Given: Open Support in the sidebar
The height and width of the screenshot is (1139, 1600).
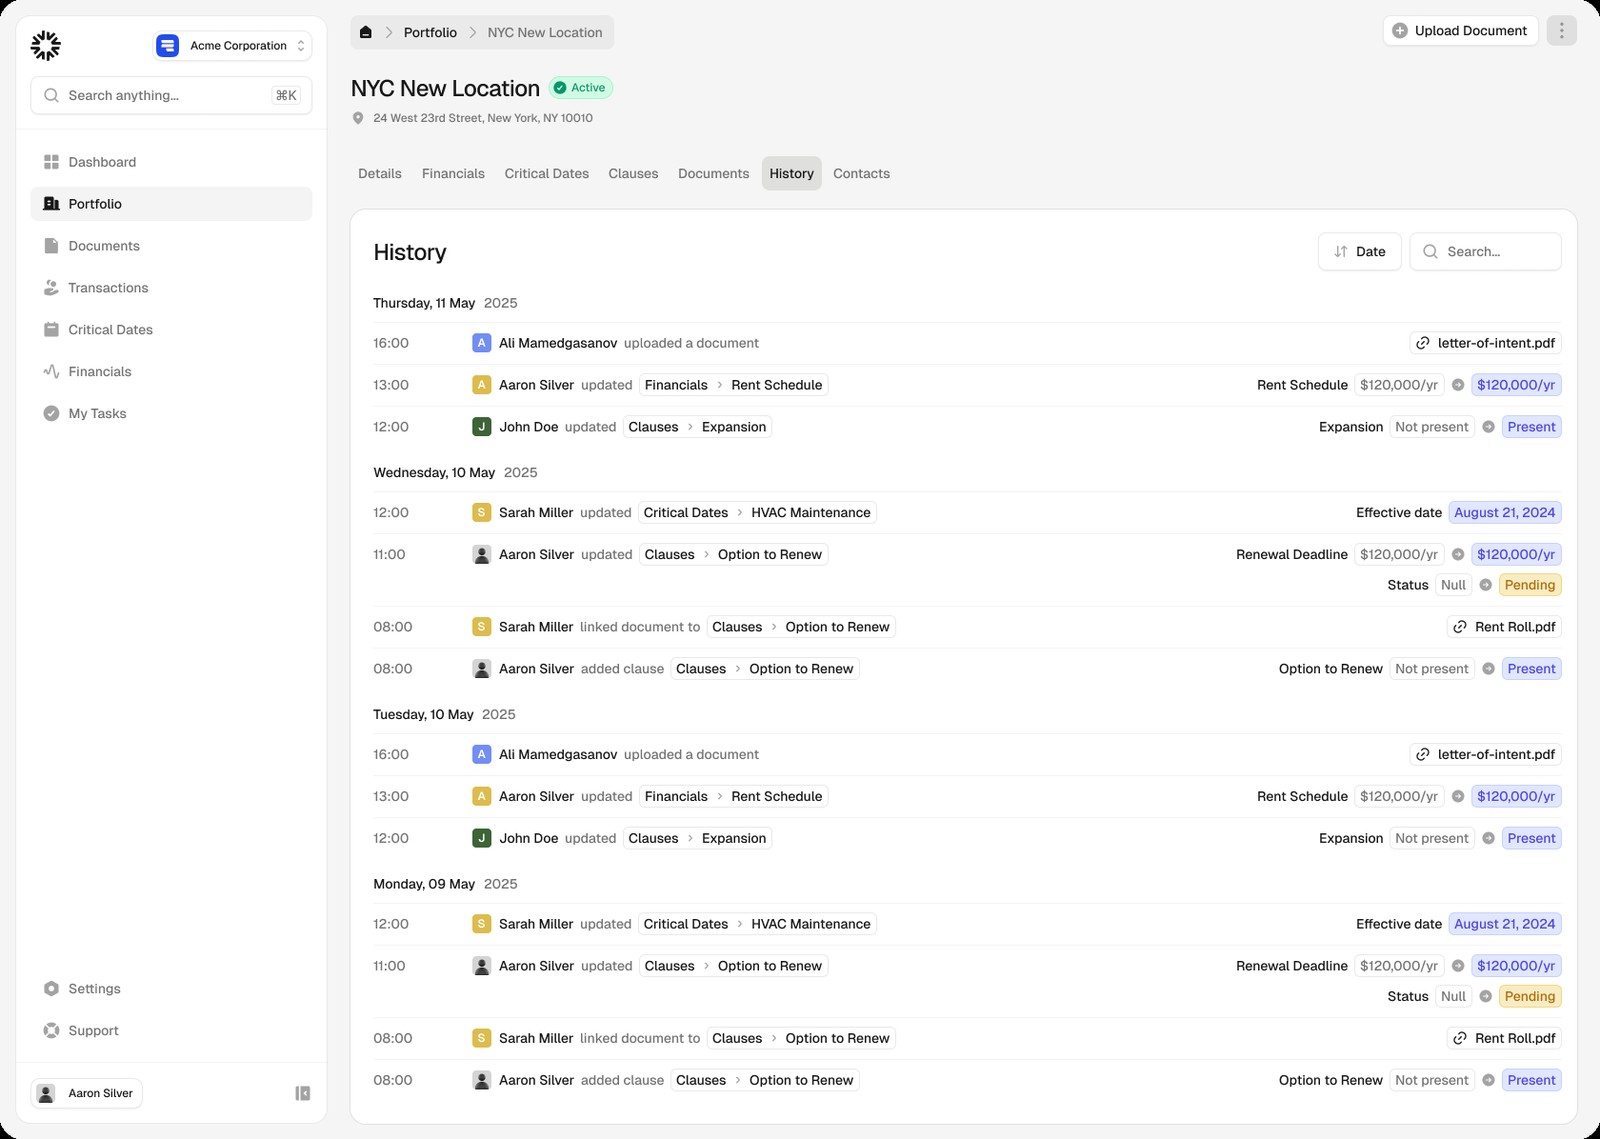Looking at the screenshot, I should 171,1031.
